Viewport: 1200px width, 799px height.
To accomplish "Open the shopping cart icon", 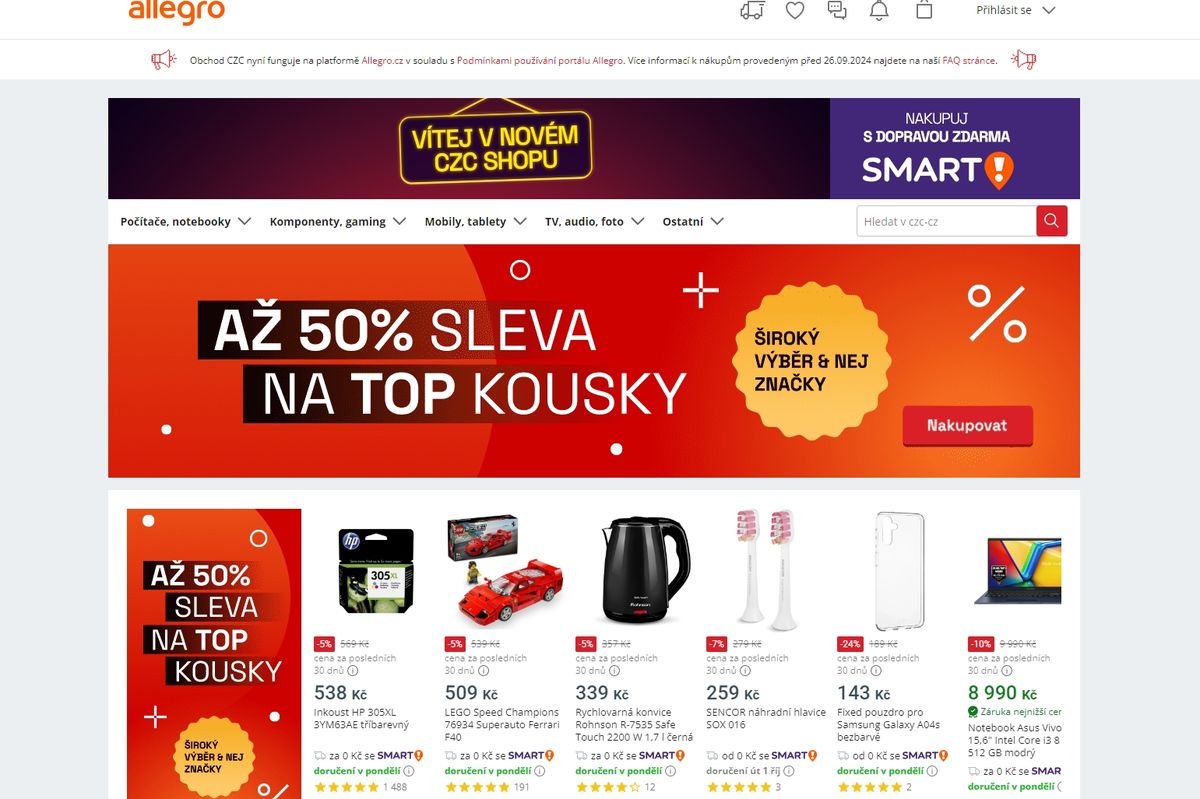I will (x=924, y=10).
